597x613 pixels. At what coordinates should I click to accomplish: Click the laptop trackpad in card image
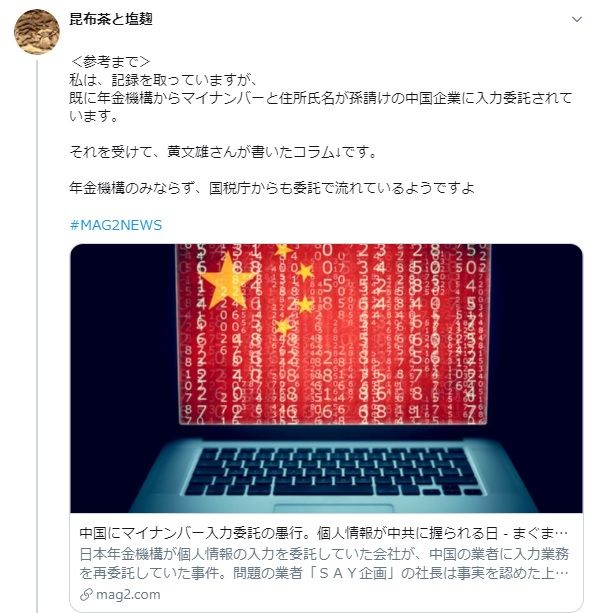333,508
